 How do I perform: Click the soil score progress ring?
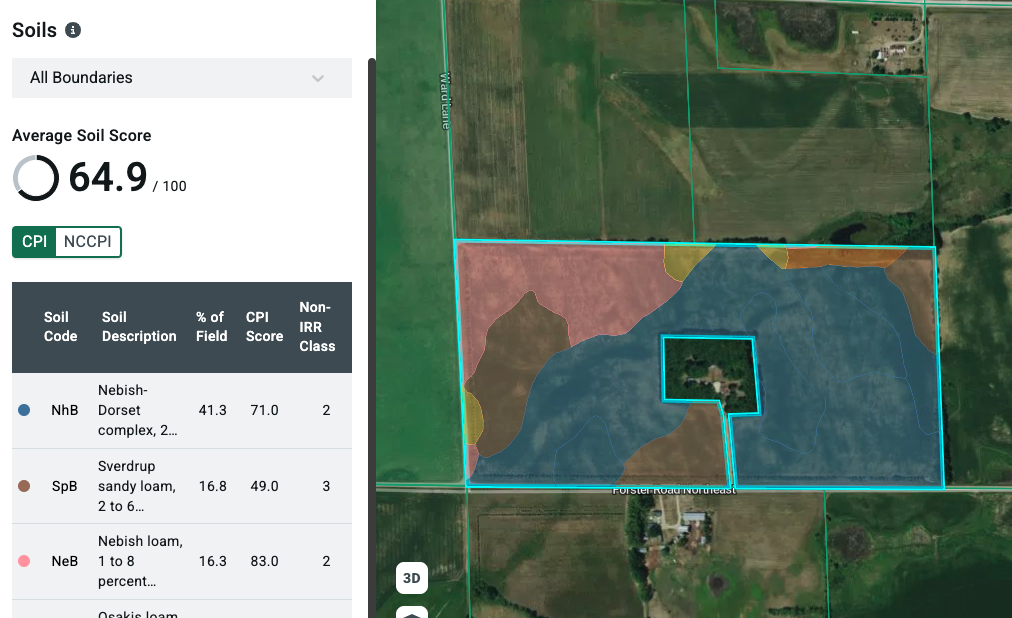[x=35, y=178]
